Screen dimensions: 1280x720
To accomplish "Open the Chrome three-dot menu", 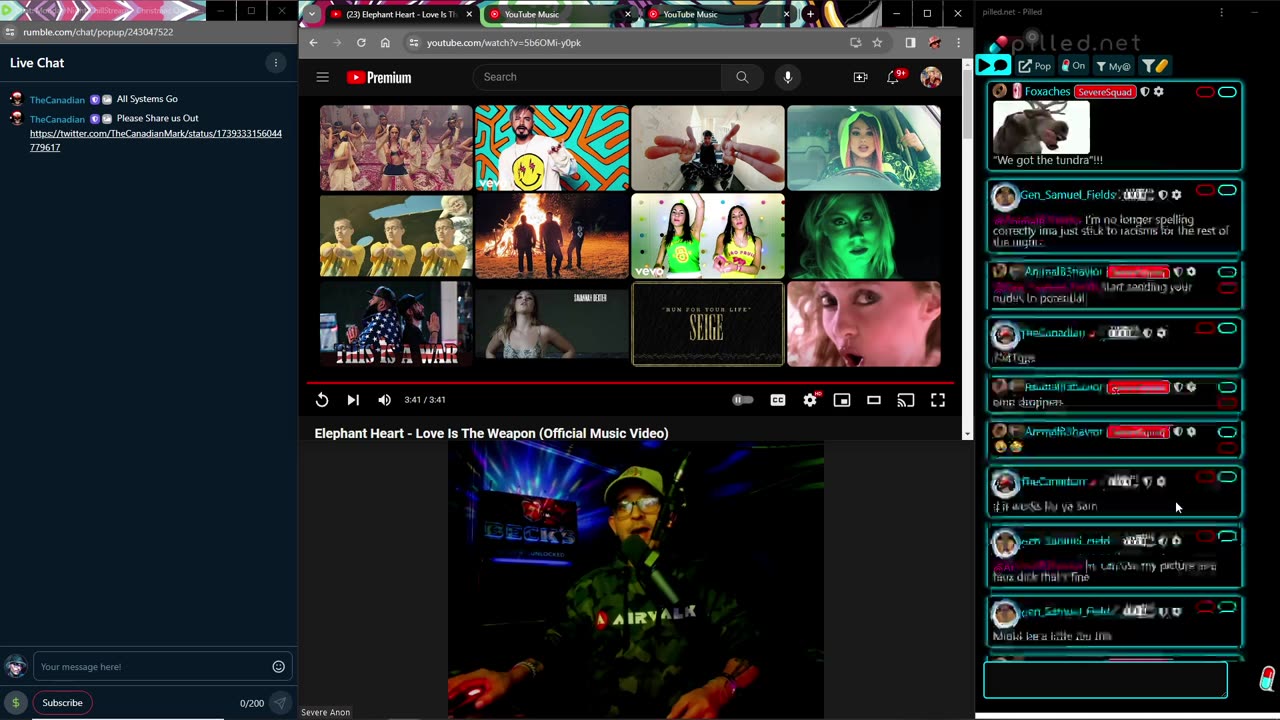I will 958,43.
